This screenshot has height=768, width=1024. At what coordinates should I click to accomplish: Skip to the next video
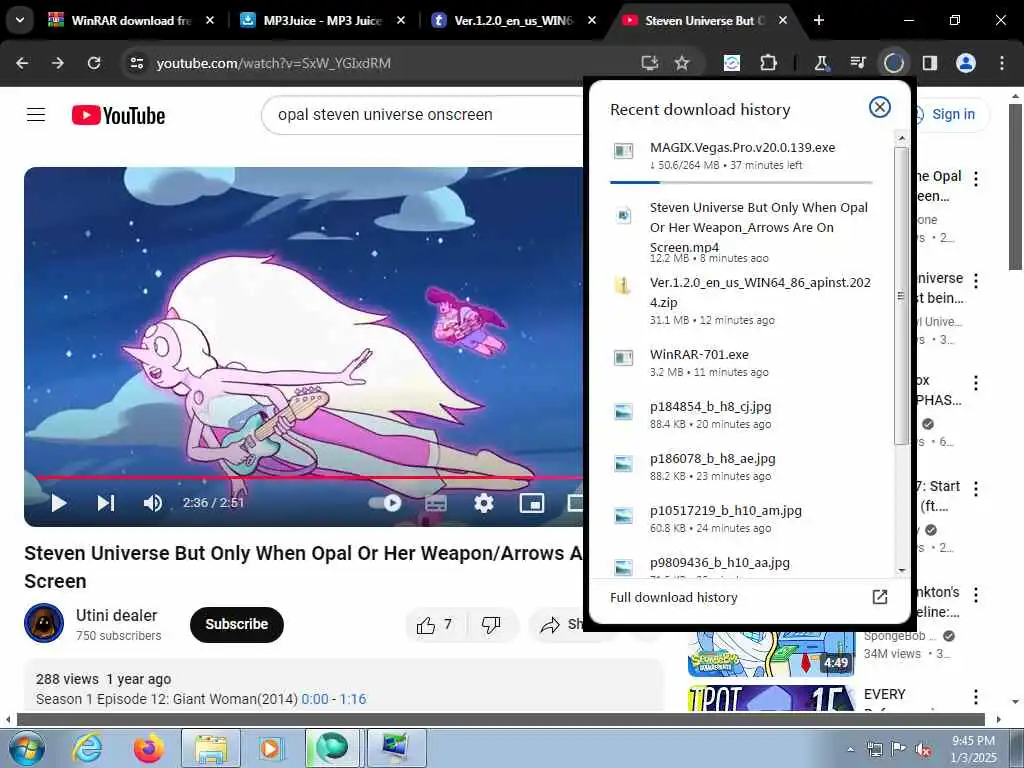point(105,503)
